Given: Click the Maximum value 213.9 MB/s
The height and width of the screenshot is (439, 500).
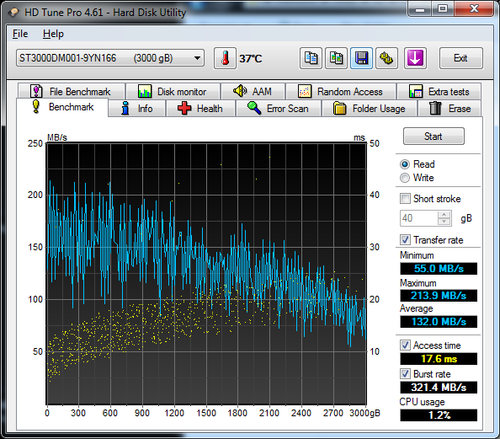Looking at the screenshot, I should tap(439, 296).
